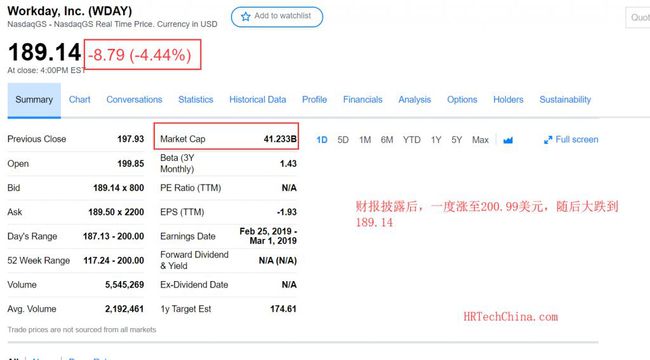The height and width of the screenshot is (360, 650).
Task: Select the 5D chart range
Action: (x=343, y=140)
